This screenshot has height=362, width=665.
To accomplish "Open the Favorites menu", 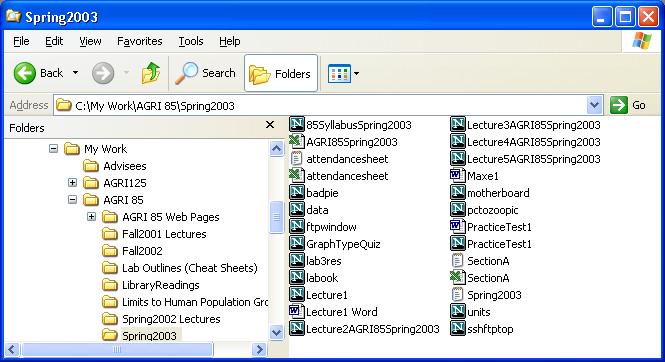I will (x=140, y=41).
